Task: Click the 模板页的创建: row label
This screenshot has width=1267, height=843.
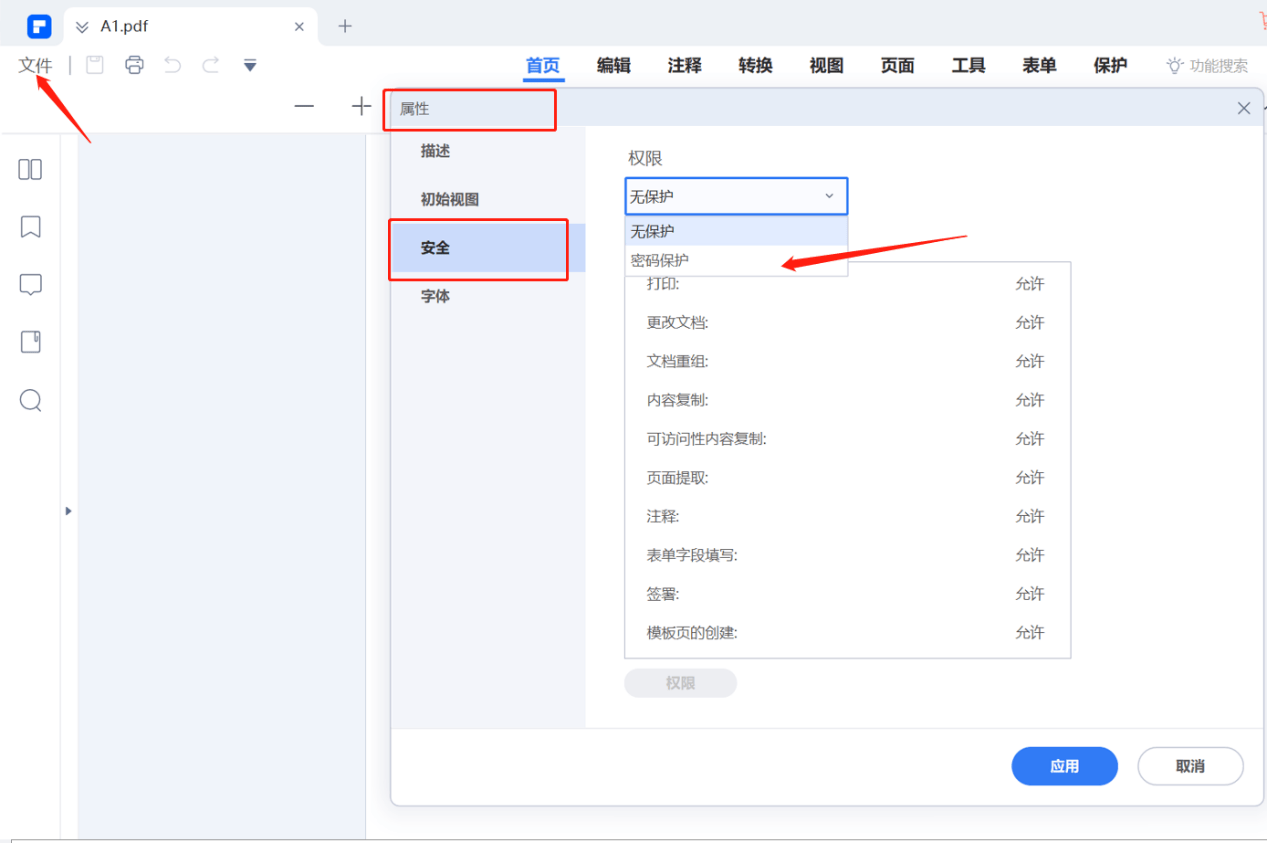Action: [x=692, y=633]
